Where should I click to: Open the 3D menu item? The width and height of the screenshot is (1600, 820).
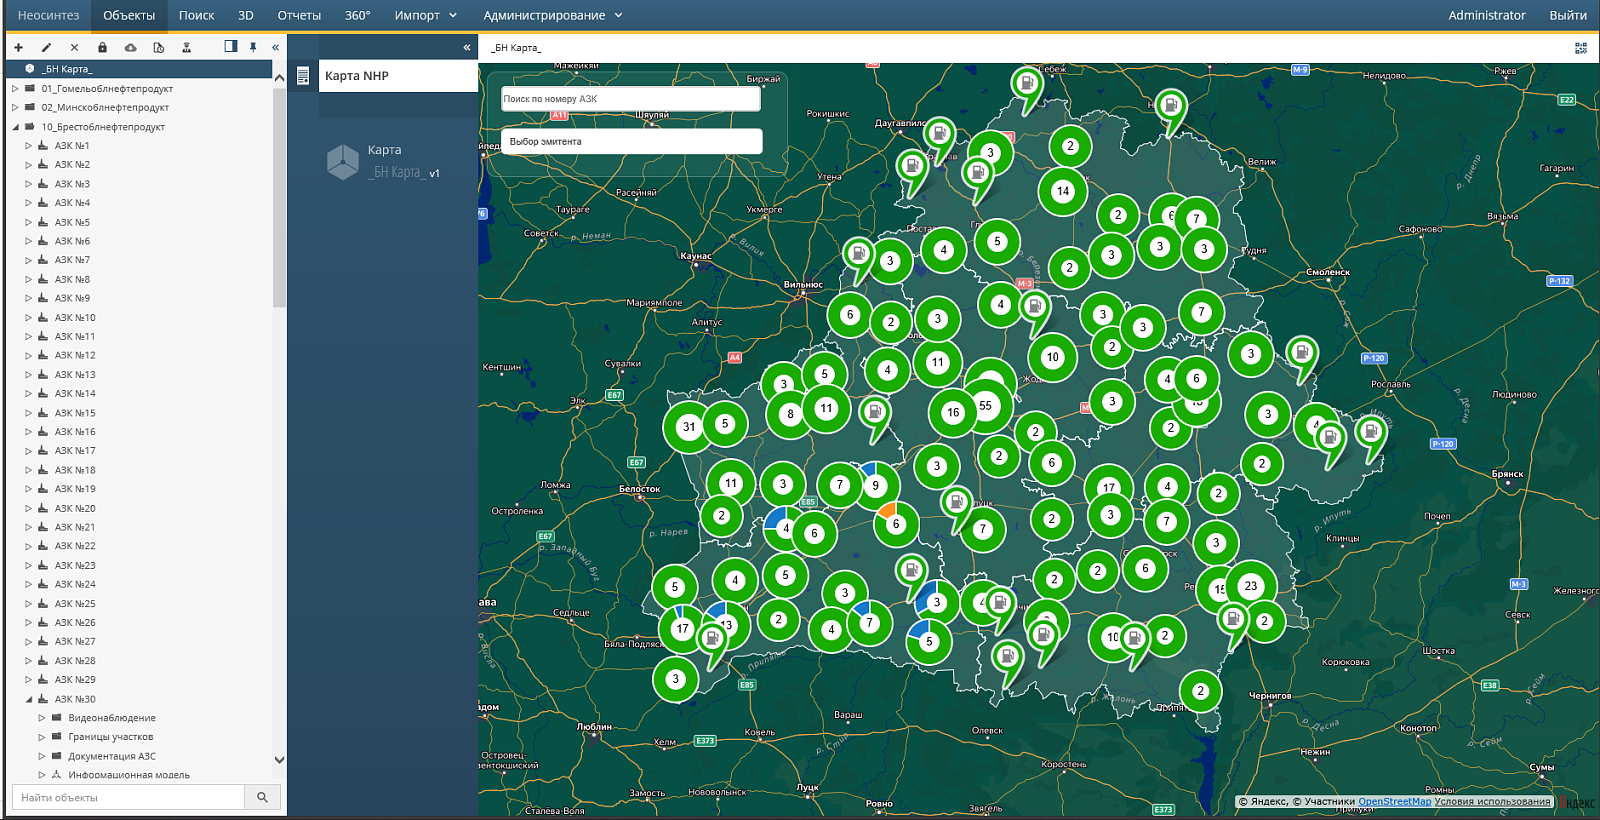246,15
